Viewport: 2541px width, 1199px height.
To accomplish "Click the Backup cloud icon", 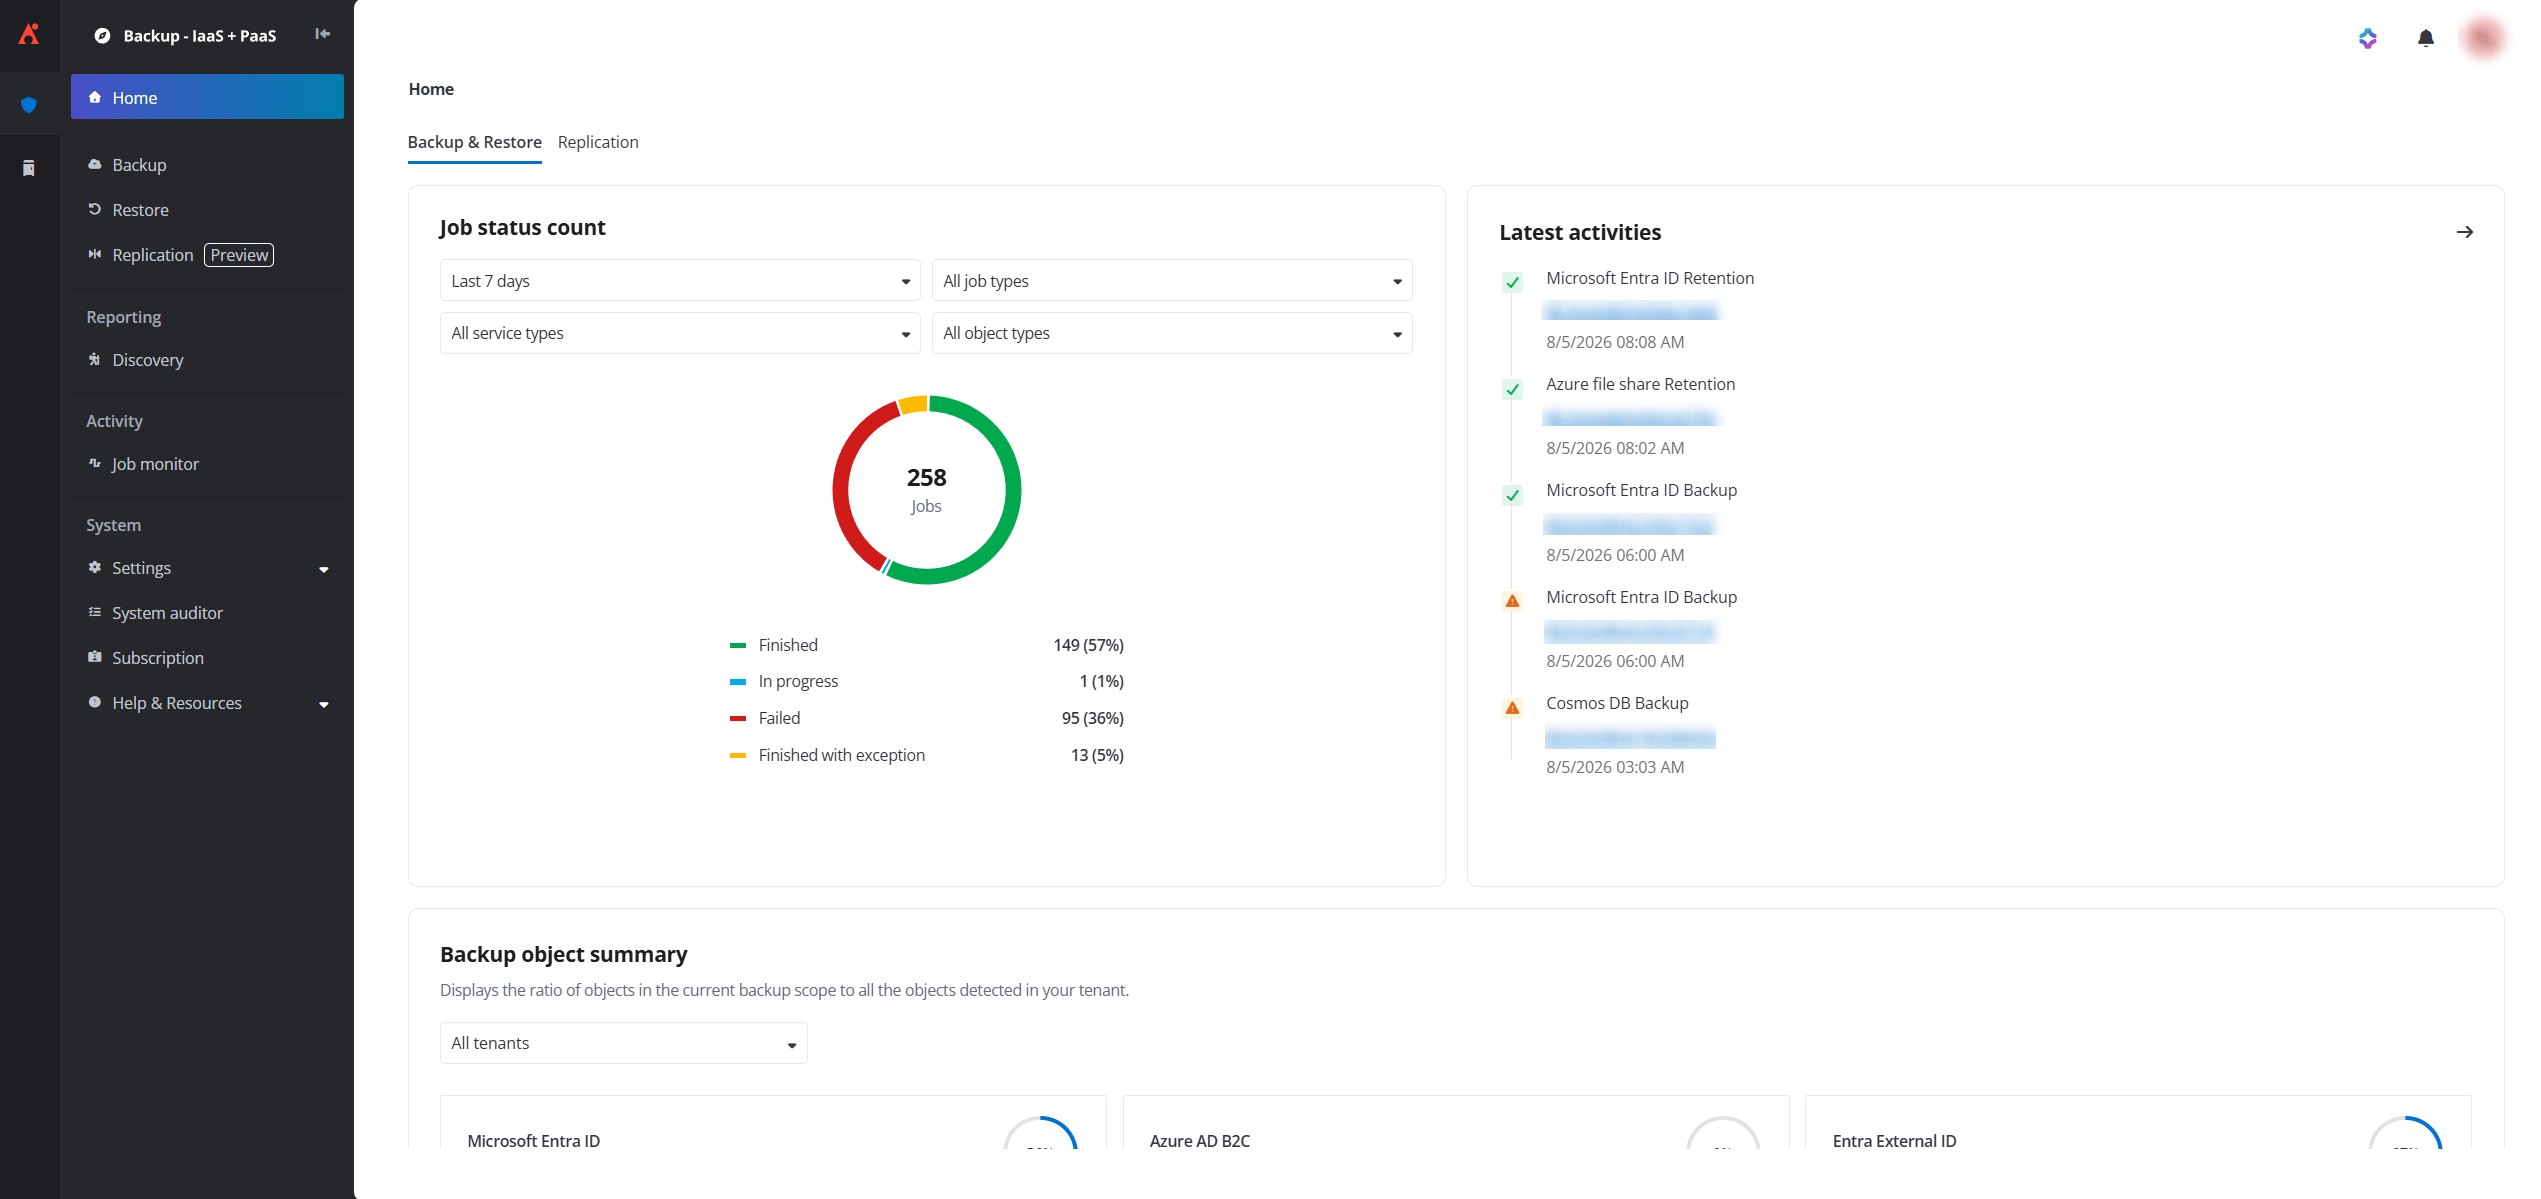I will (x=95, y=164).
